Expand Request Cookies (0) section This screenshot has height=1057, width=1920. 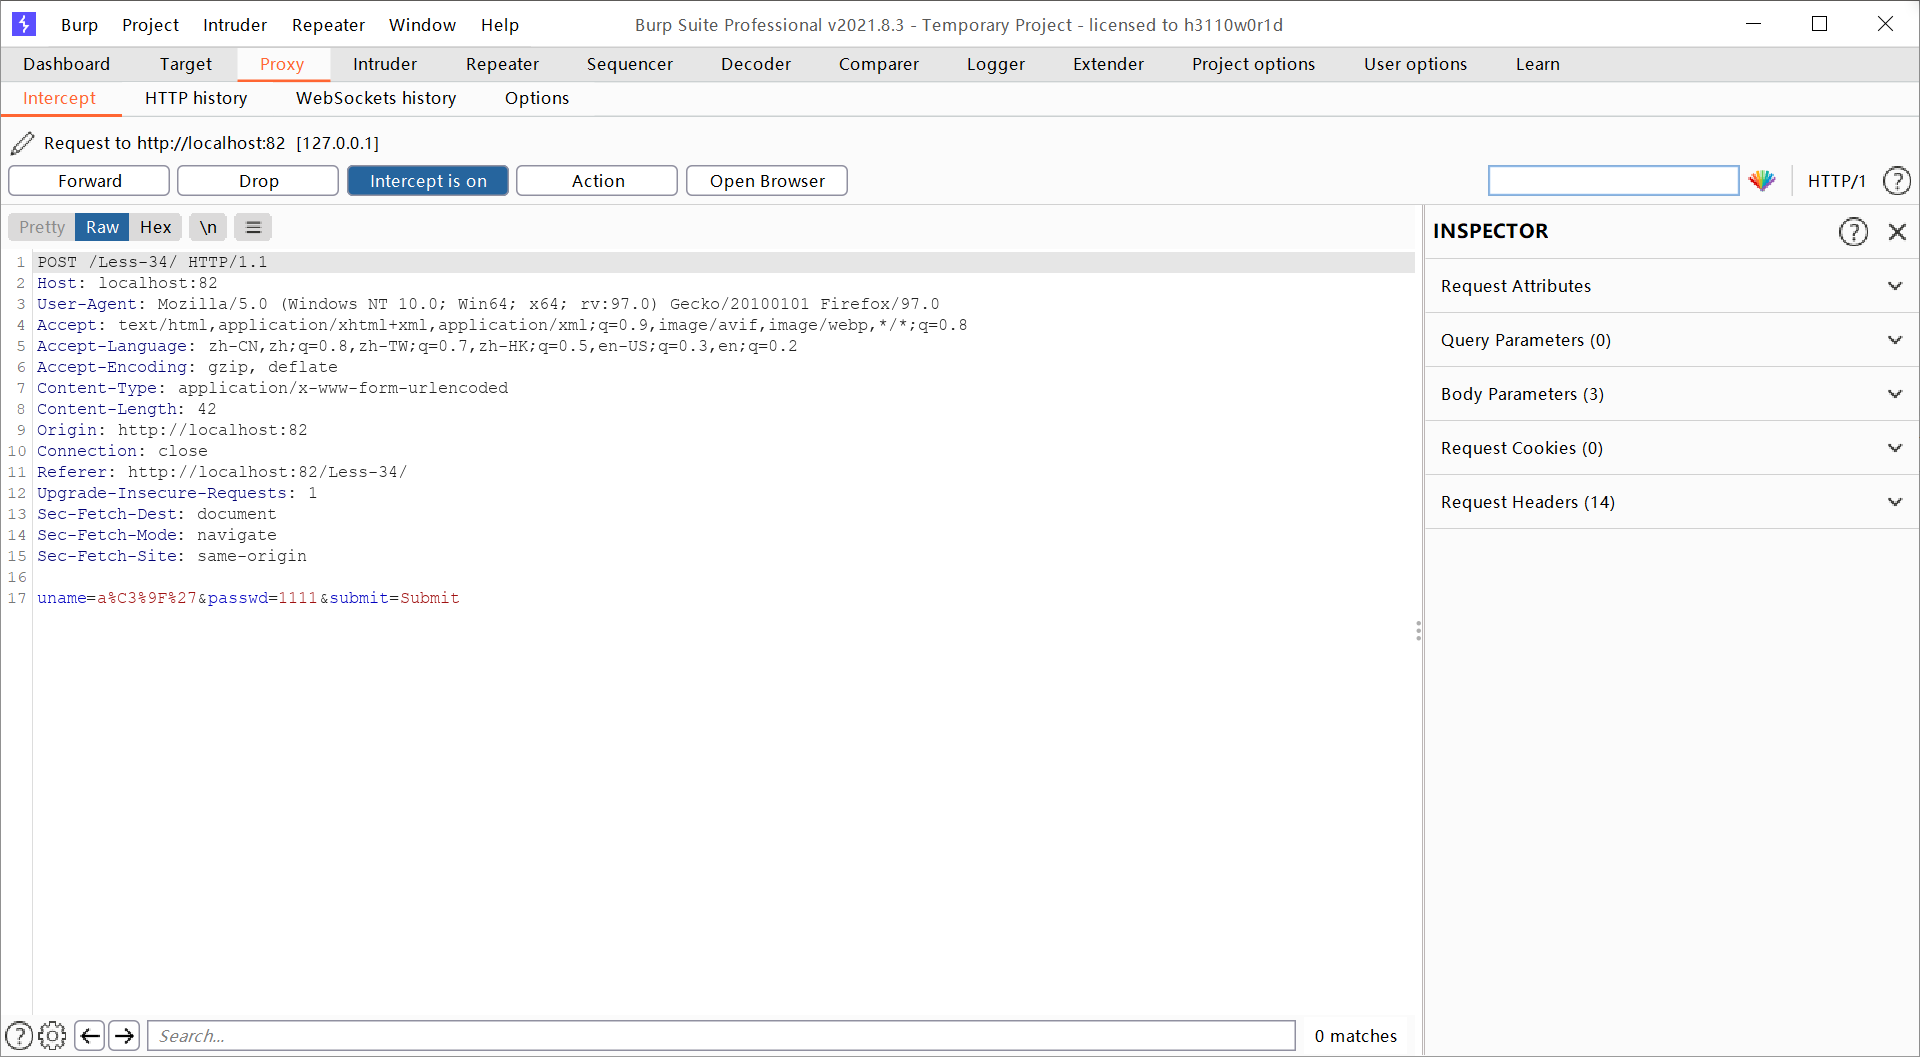point(1671,448)
